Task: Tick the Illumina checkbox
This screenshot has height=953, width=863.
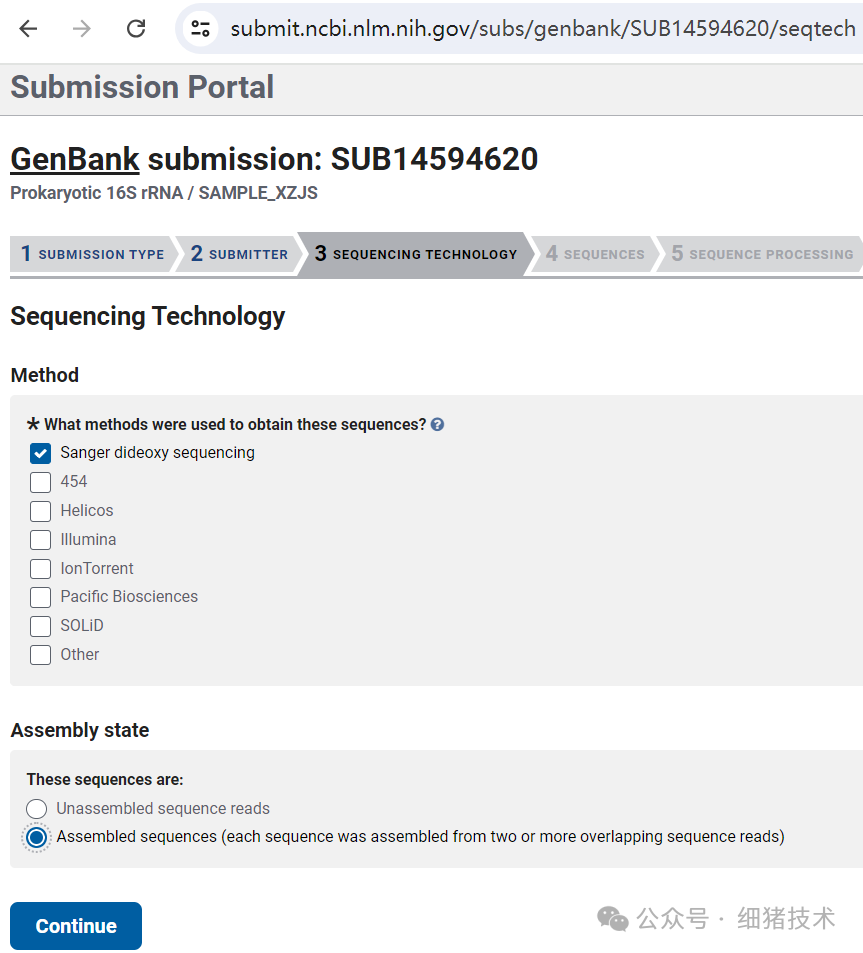Action: pyautogui.click(x=40, y=540)
